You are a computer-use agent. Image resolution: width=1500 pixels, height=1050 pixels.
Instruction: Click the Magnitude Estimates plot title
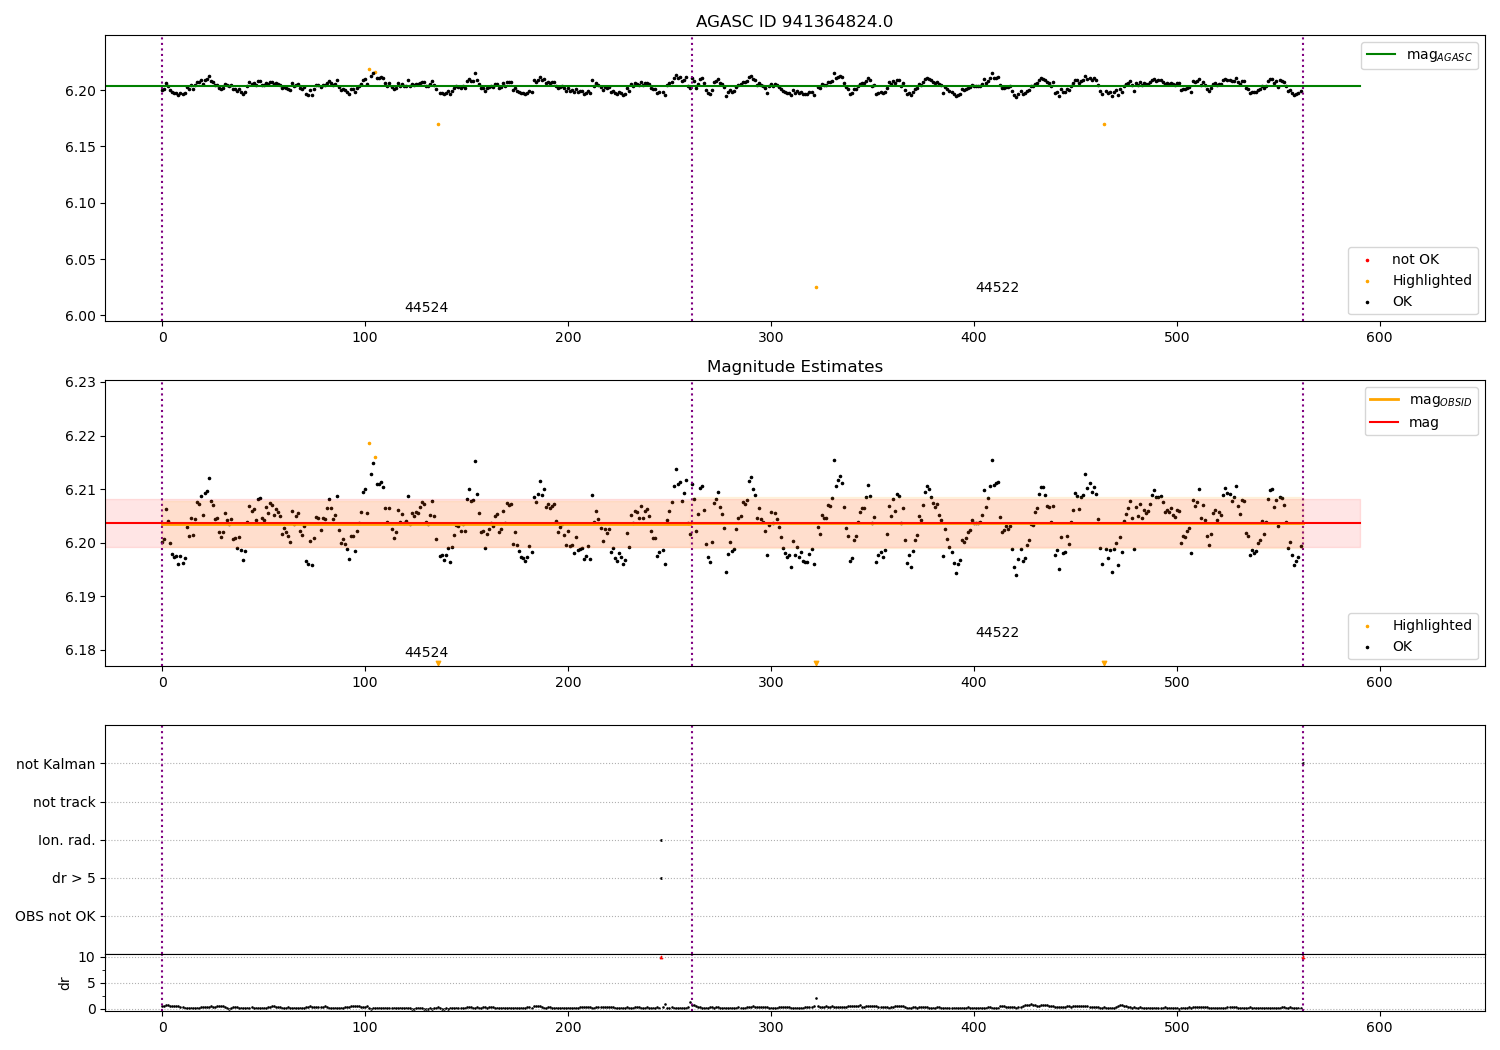(794, 367)
